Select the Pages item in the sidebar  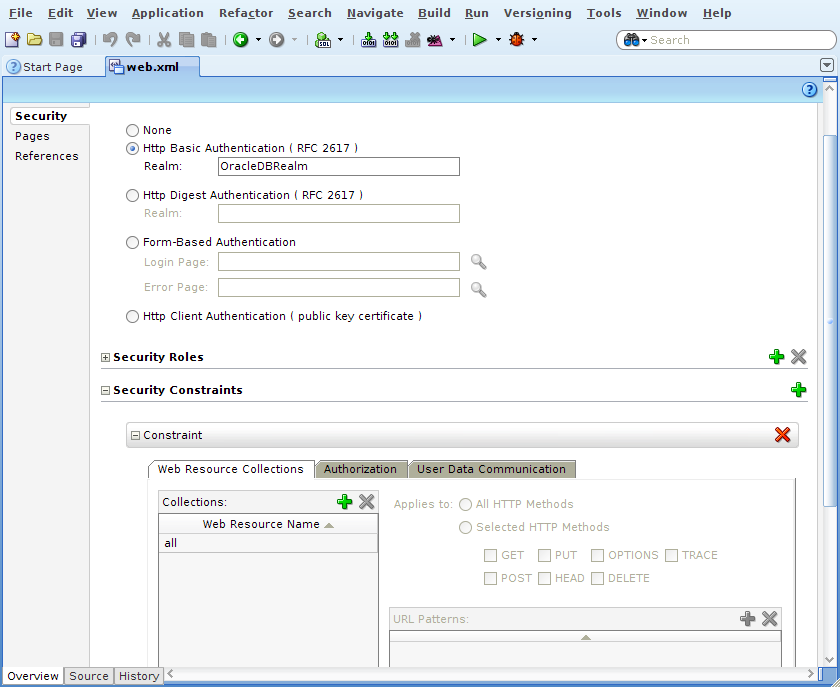click(32, 136)
